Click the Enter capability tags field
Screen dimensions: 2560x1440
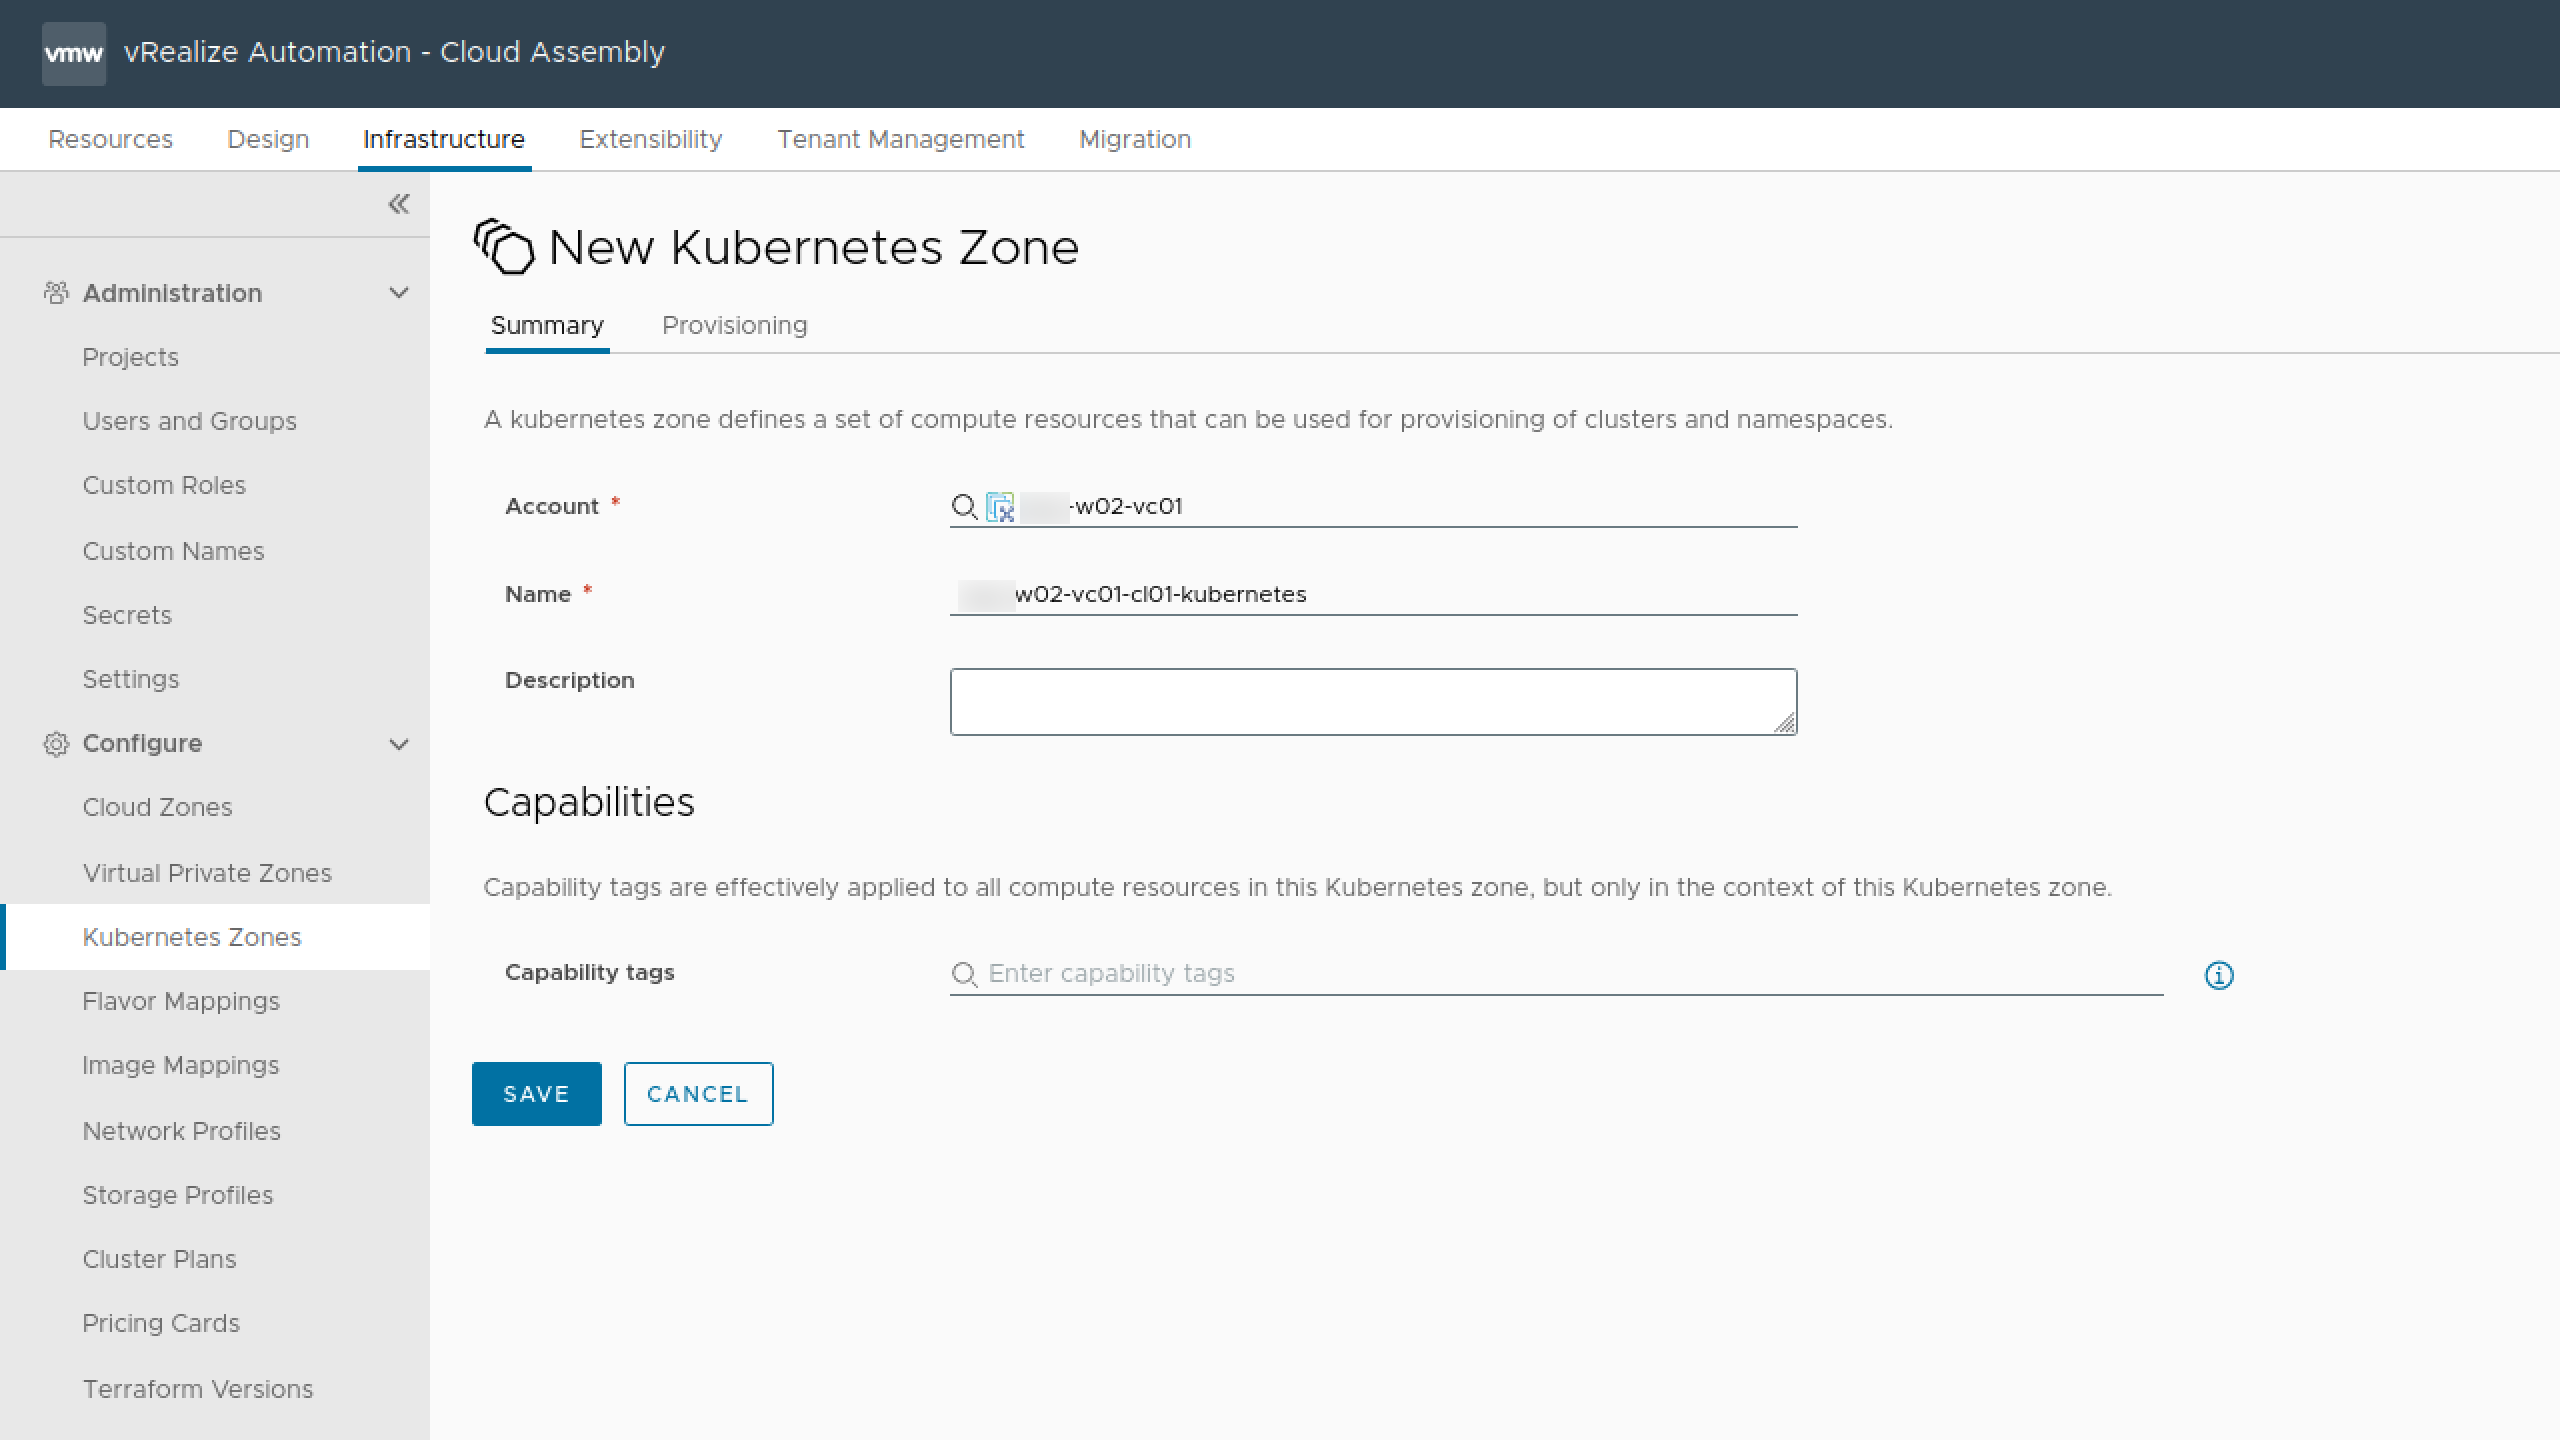point(1556,974)
